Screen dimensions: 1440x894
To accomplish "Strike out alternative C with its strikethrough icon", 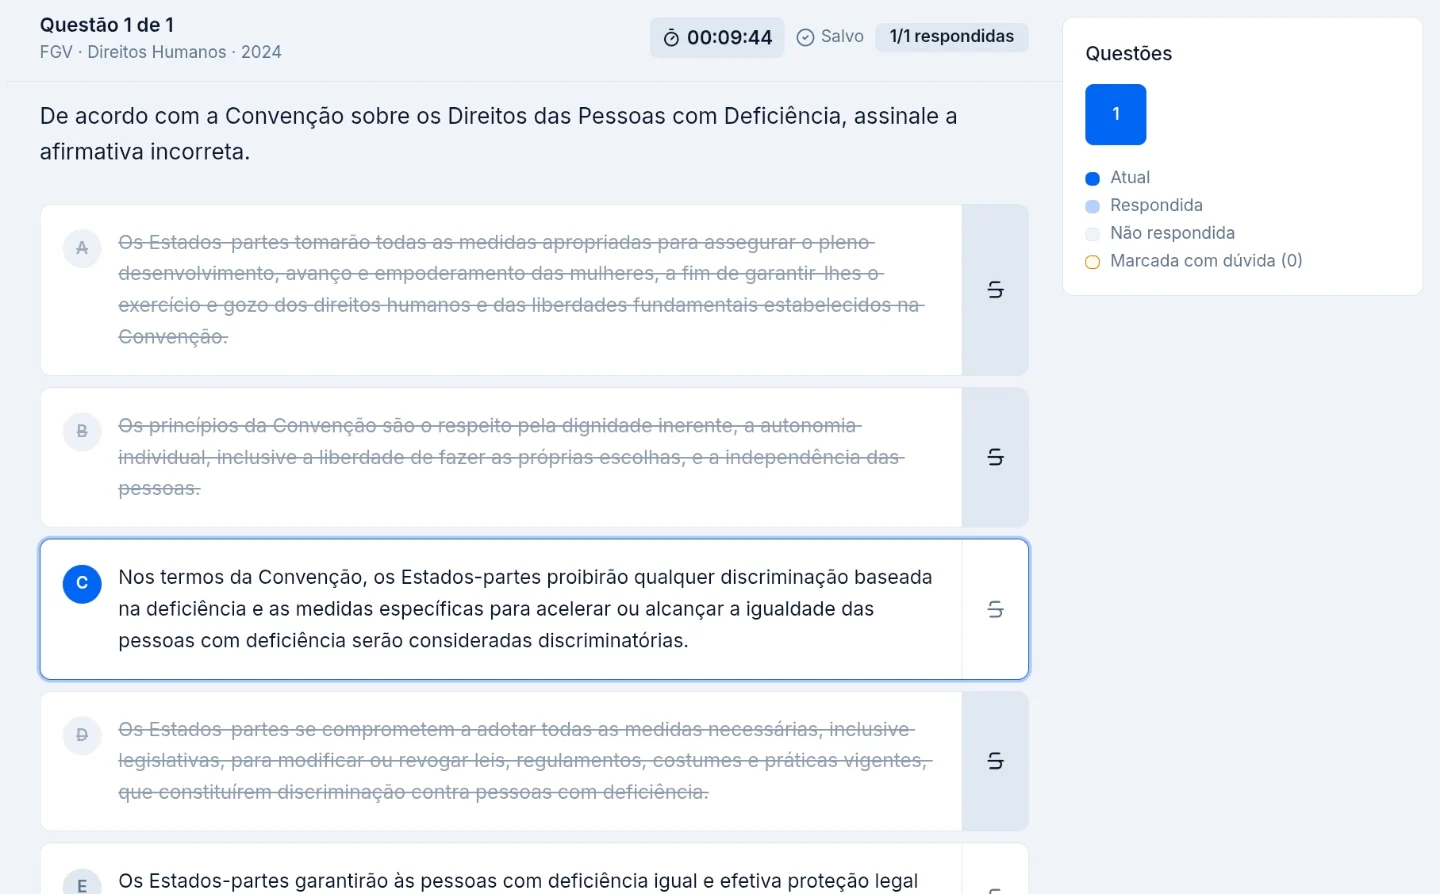I will [995, 609].
